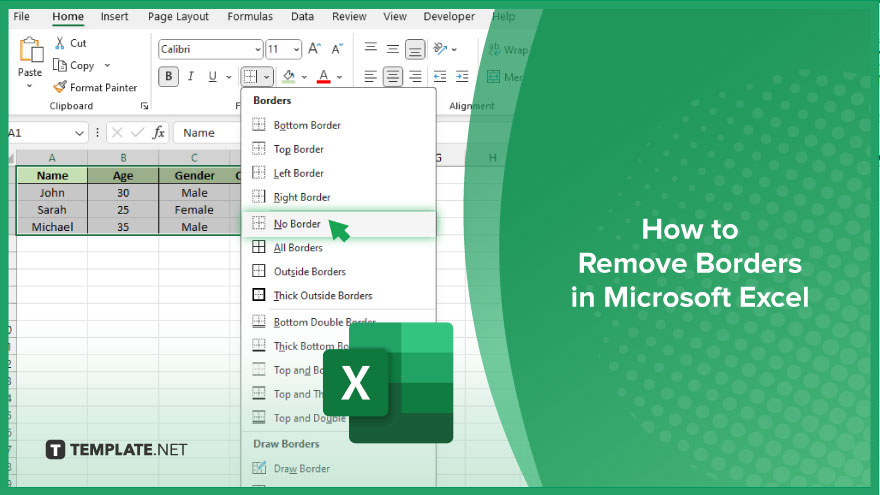880x495 pixels.
Task: Click the Merge cells icon
Action: tap(493, 76)
